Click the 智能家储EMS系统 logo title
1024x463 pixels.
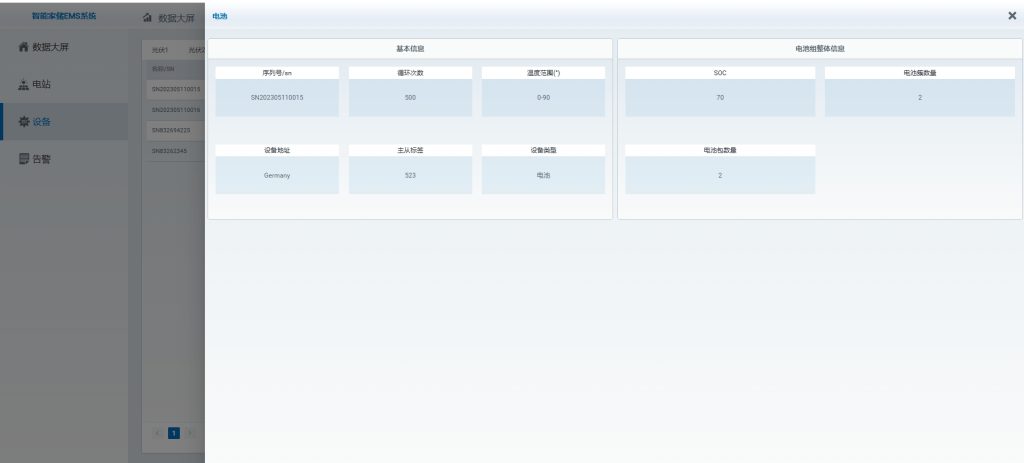pos(64,16)
